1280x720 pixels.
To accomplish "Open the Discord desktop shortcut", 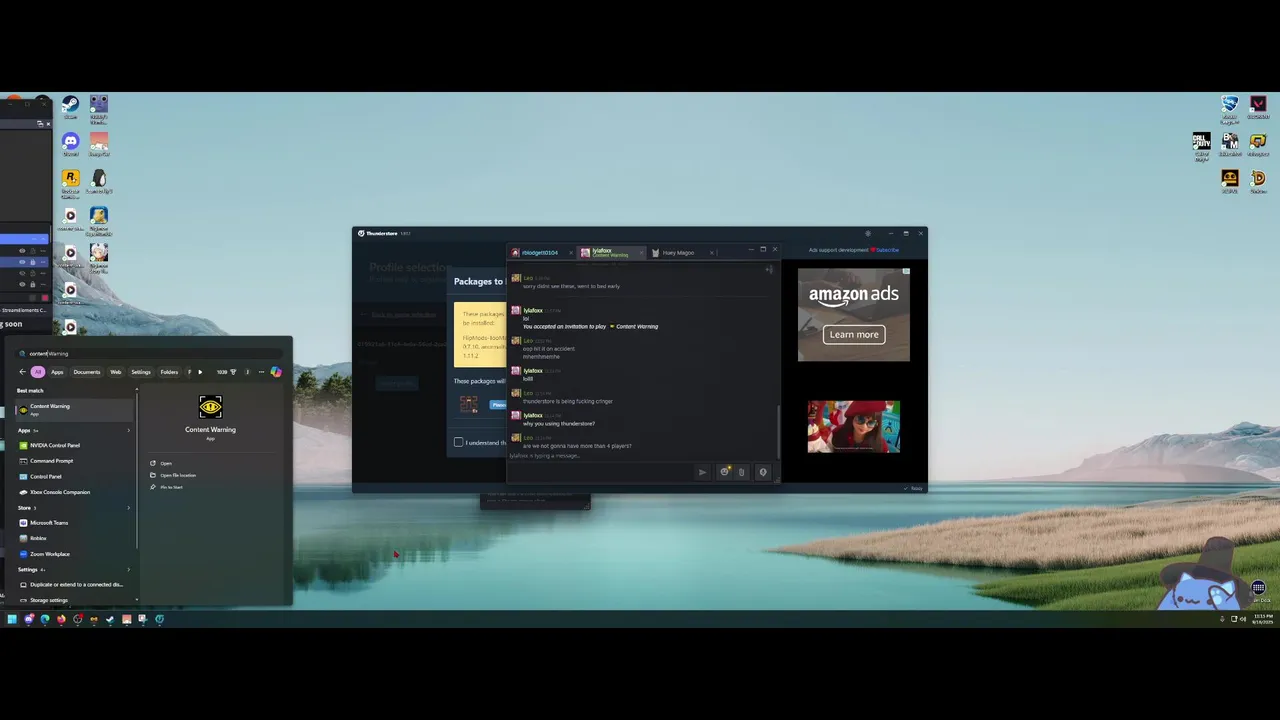I will pos(70,144).
